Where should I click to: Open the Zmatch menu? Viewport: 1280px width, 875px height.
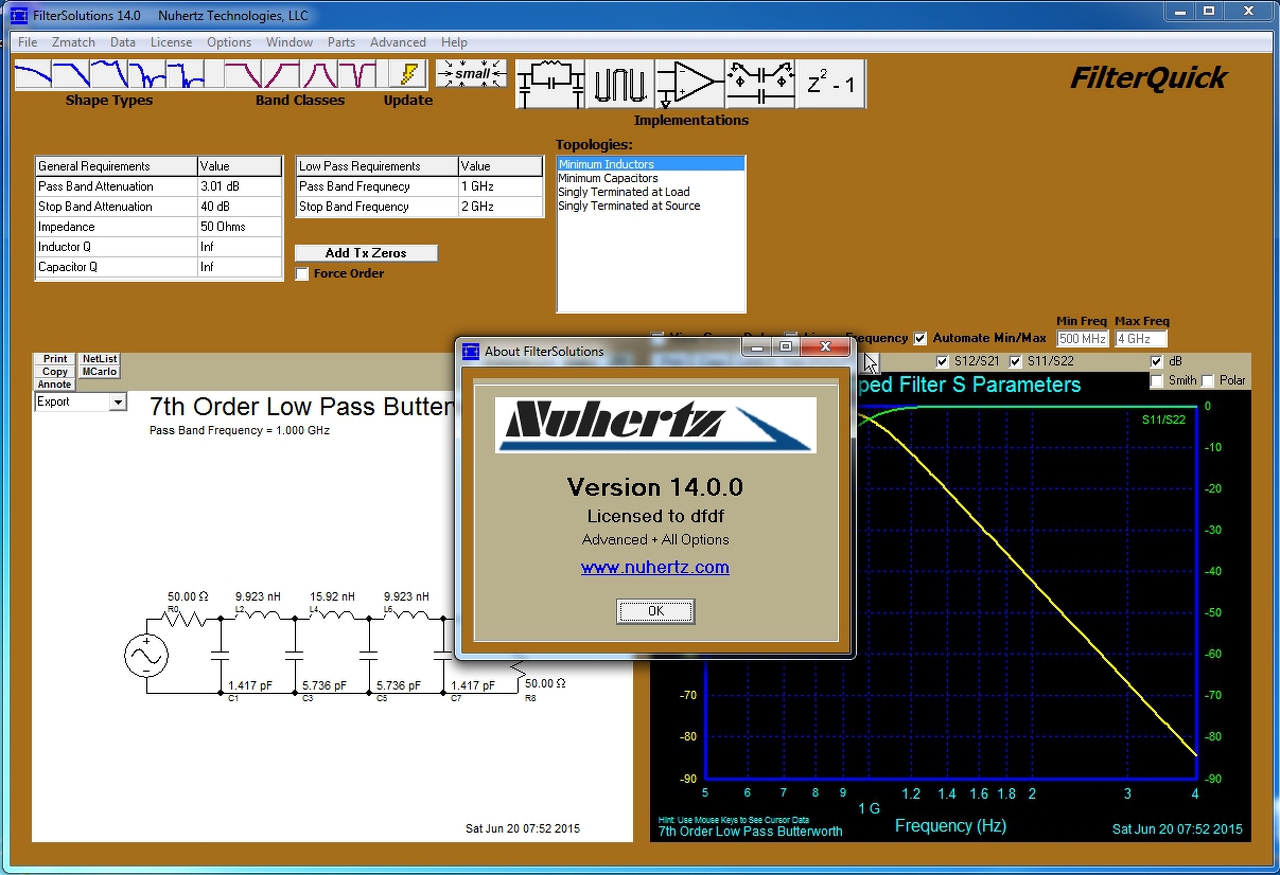pyautogui.click(x=73, y=42)
